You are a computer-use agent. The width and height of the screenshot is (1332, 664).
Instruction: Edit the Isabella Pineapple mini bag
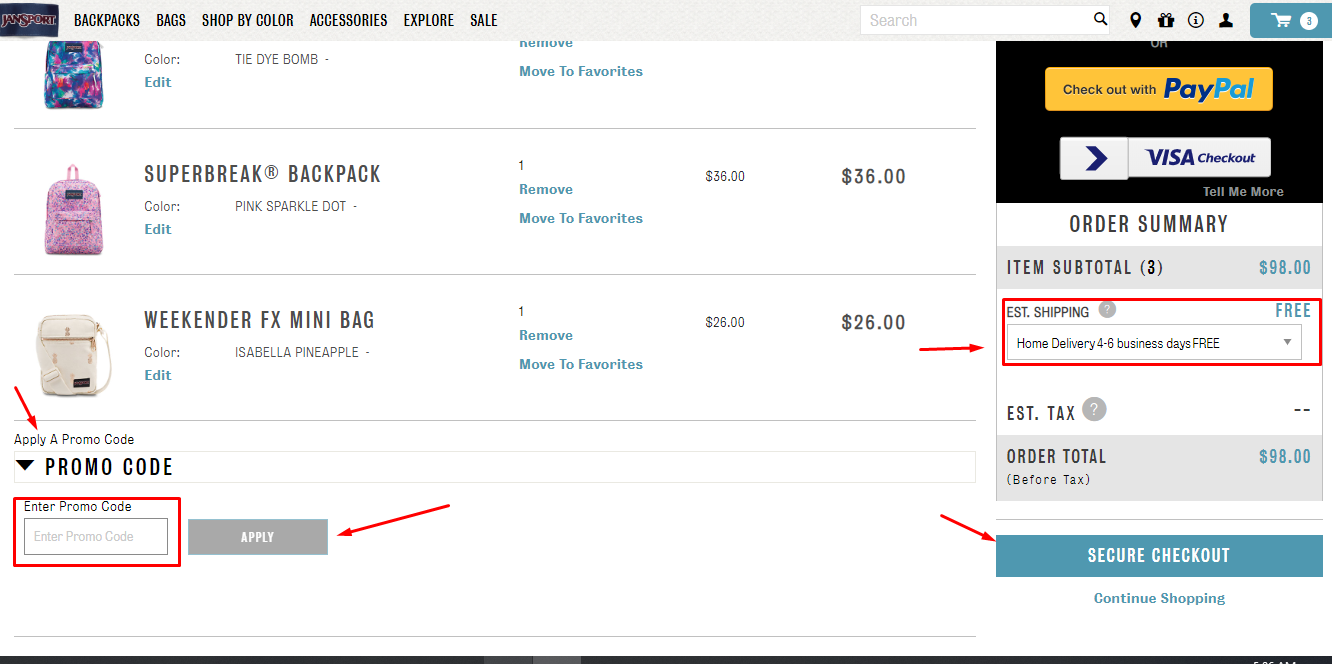click(x=158, y=375)
